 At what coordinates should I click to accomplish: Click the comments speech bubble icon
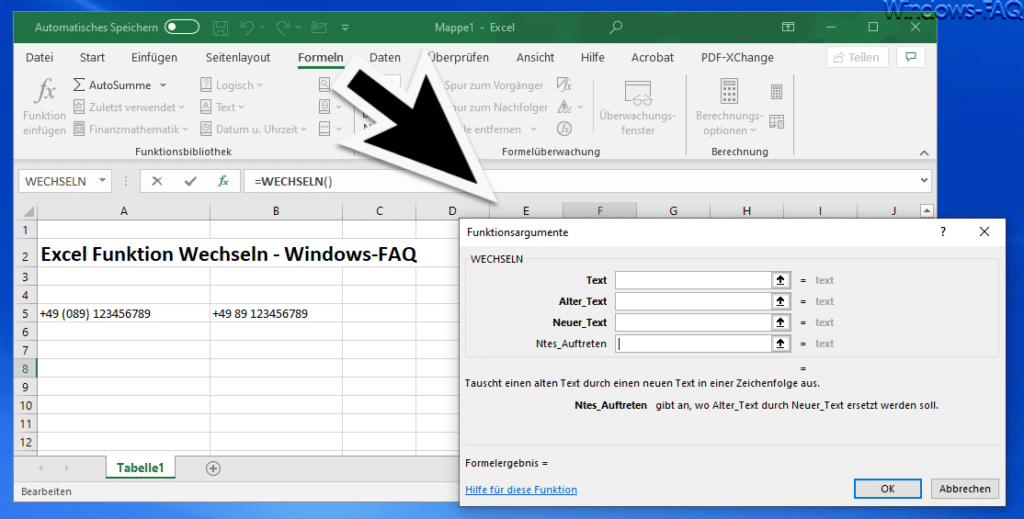click(911, 57)
